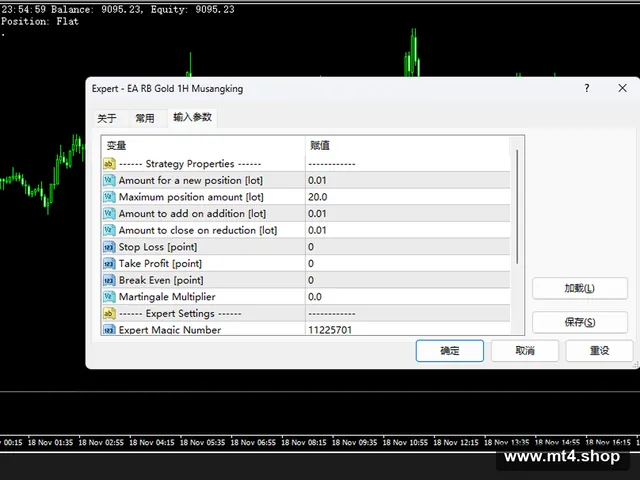
Task: Edit the Take Profit value 0
Action: pos(407,264)
